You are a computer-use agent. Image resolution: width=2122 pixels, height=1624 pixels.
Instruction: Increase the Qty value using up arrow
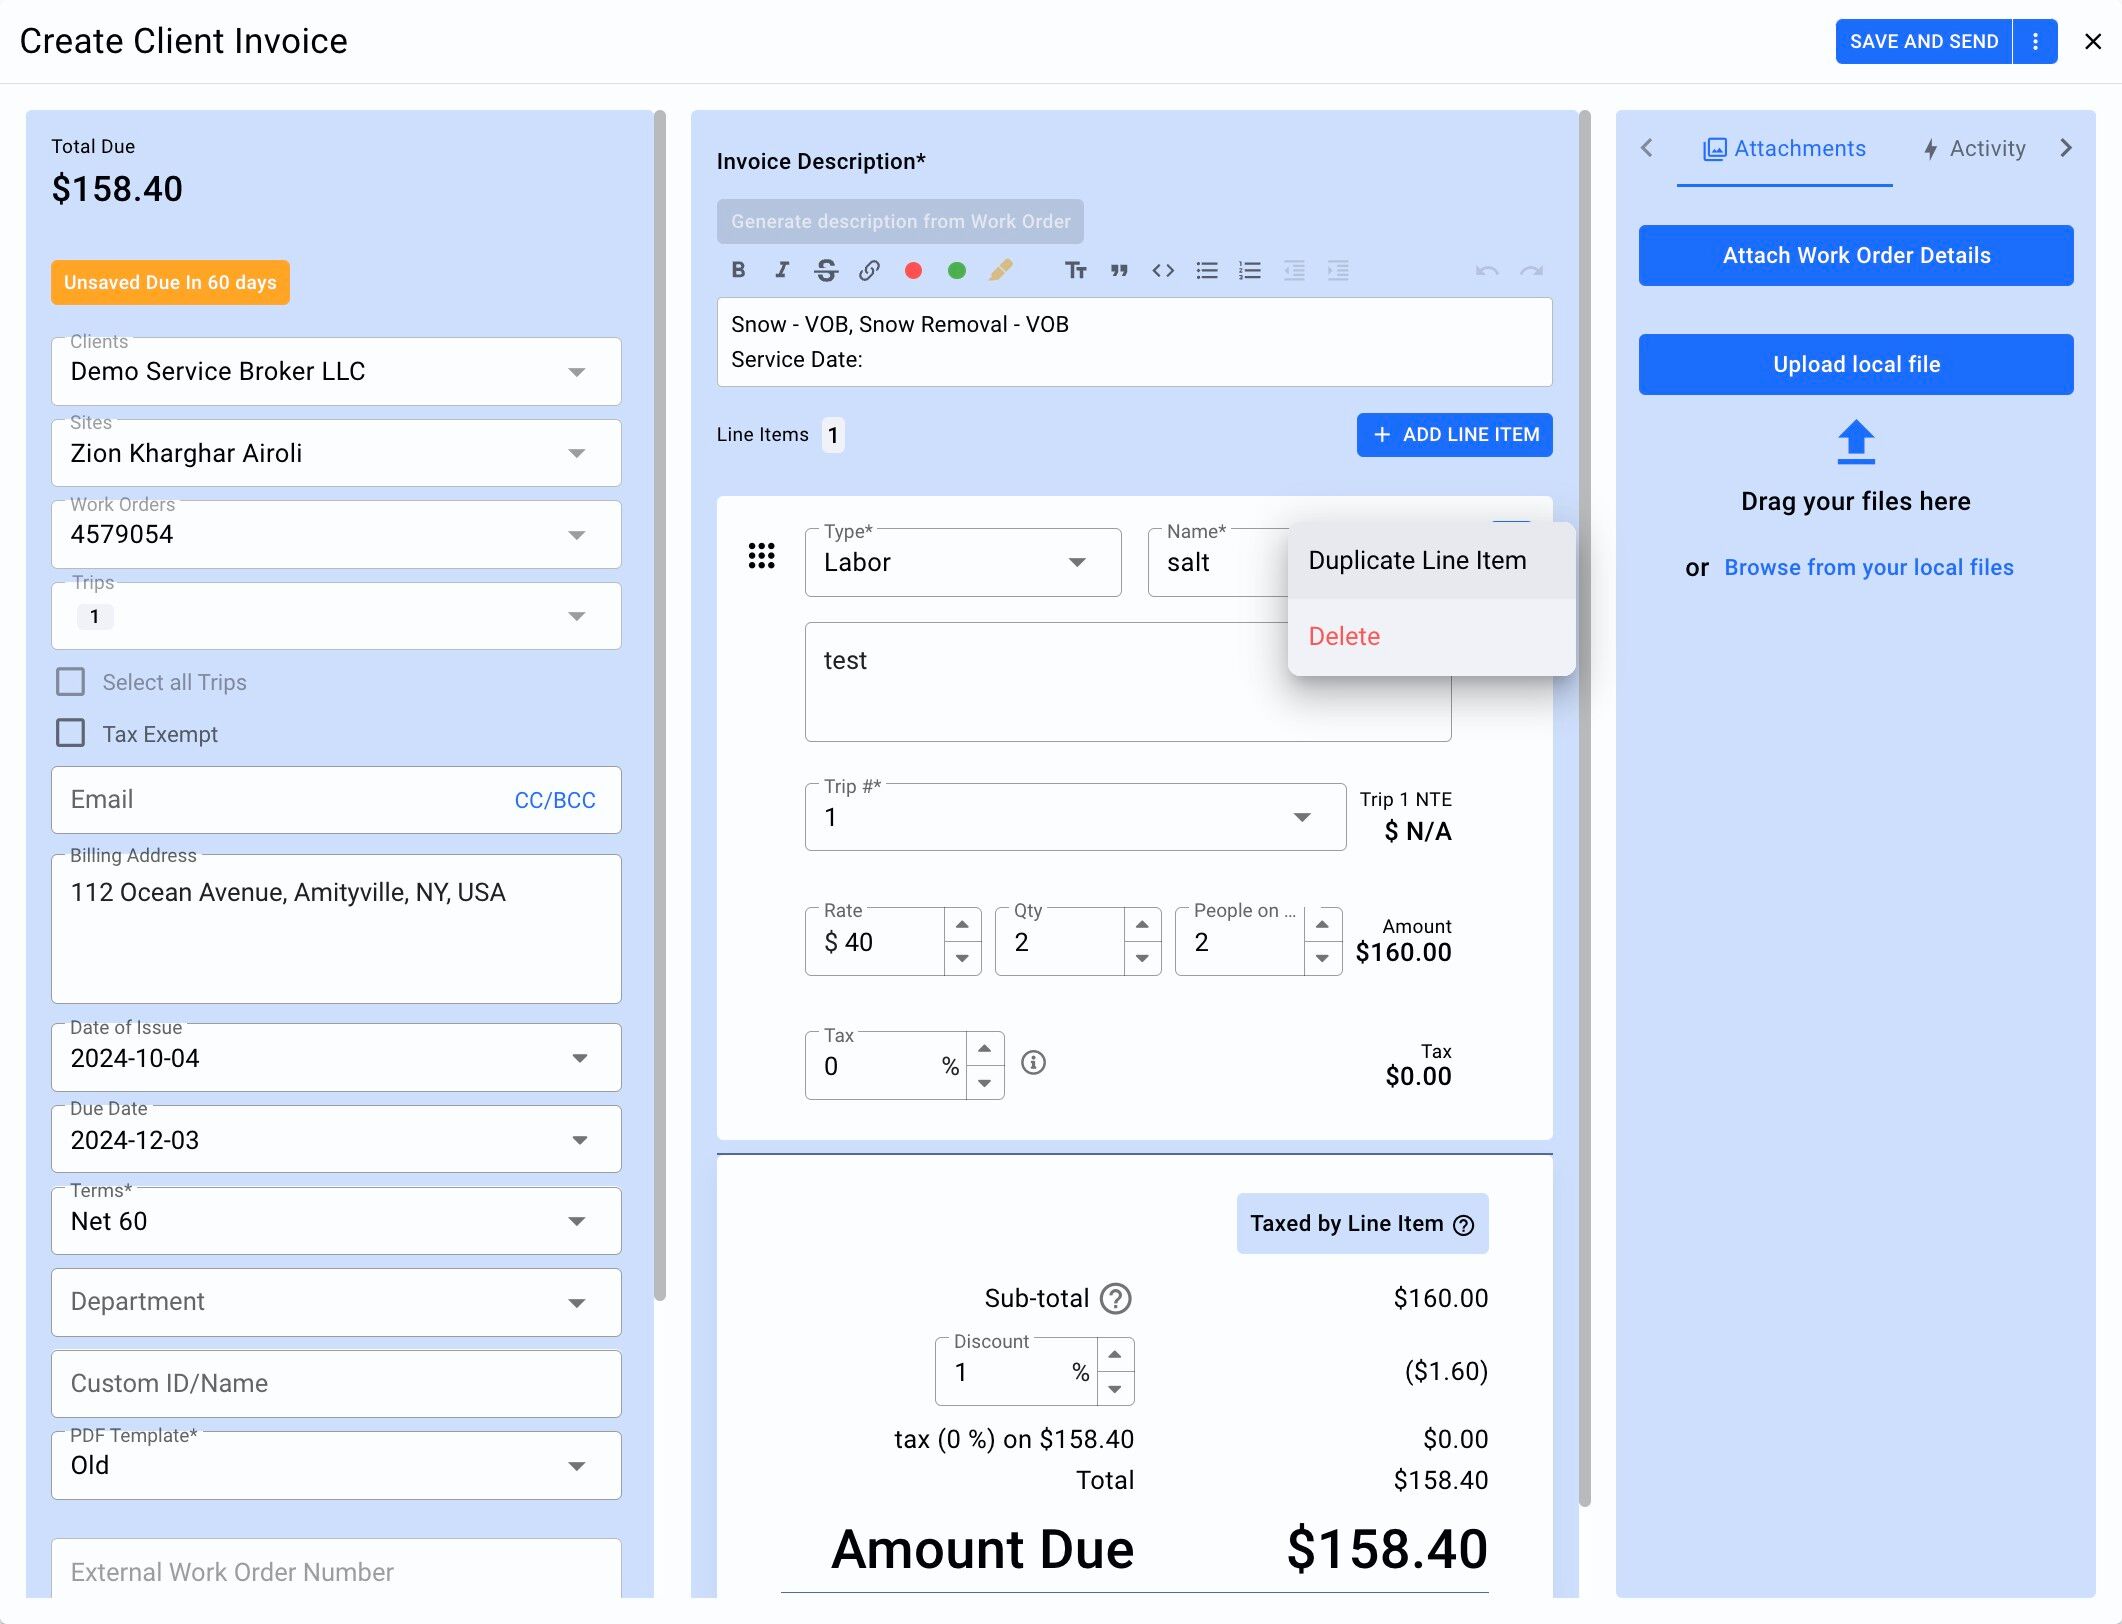pos(1141,925)
